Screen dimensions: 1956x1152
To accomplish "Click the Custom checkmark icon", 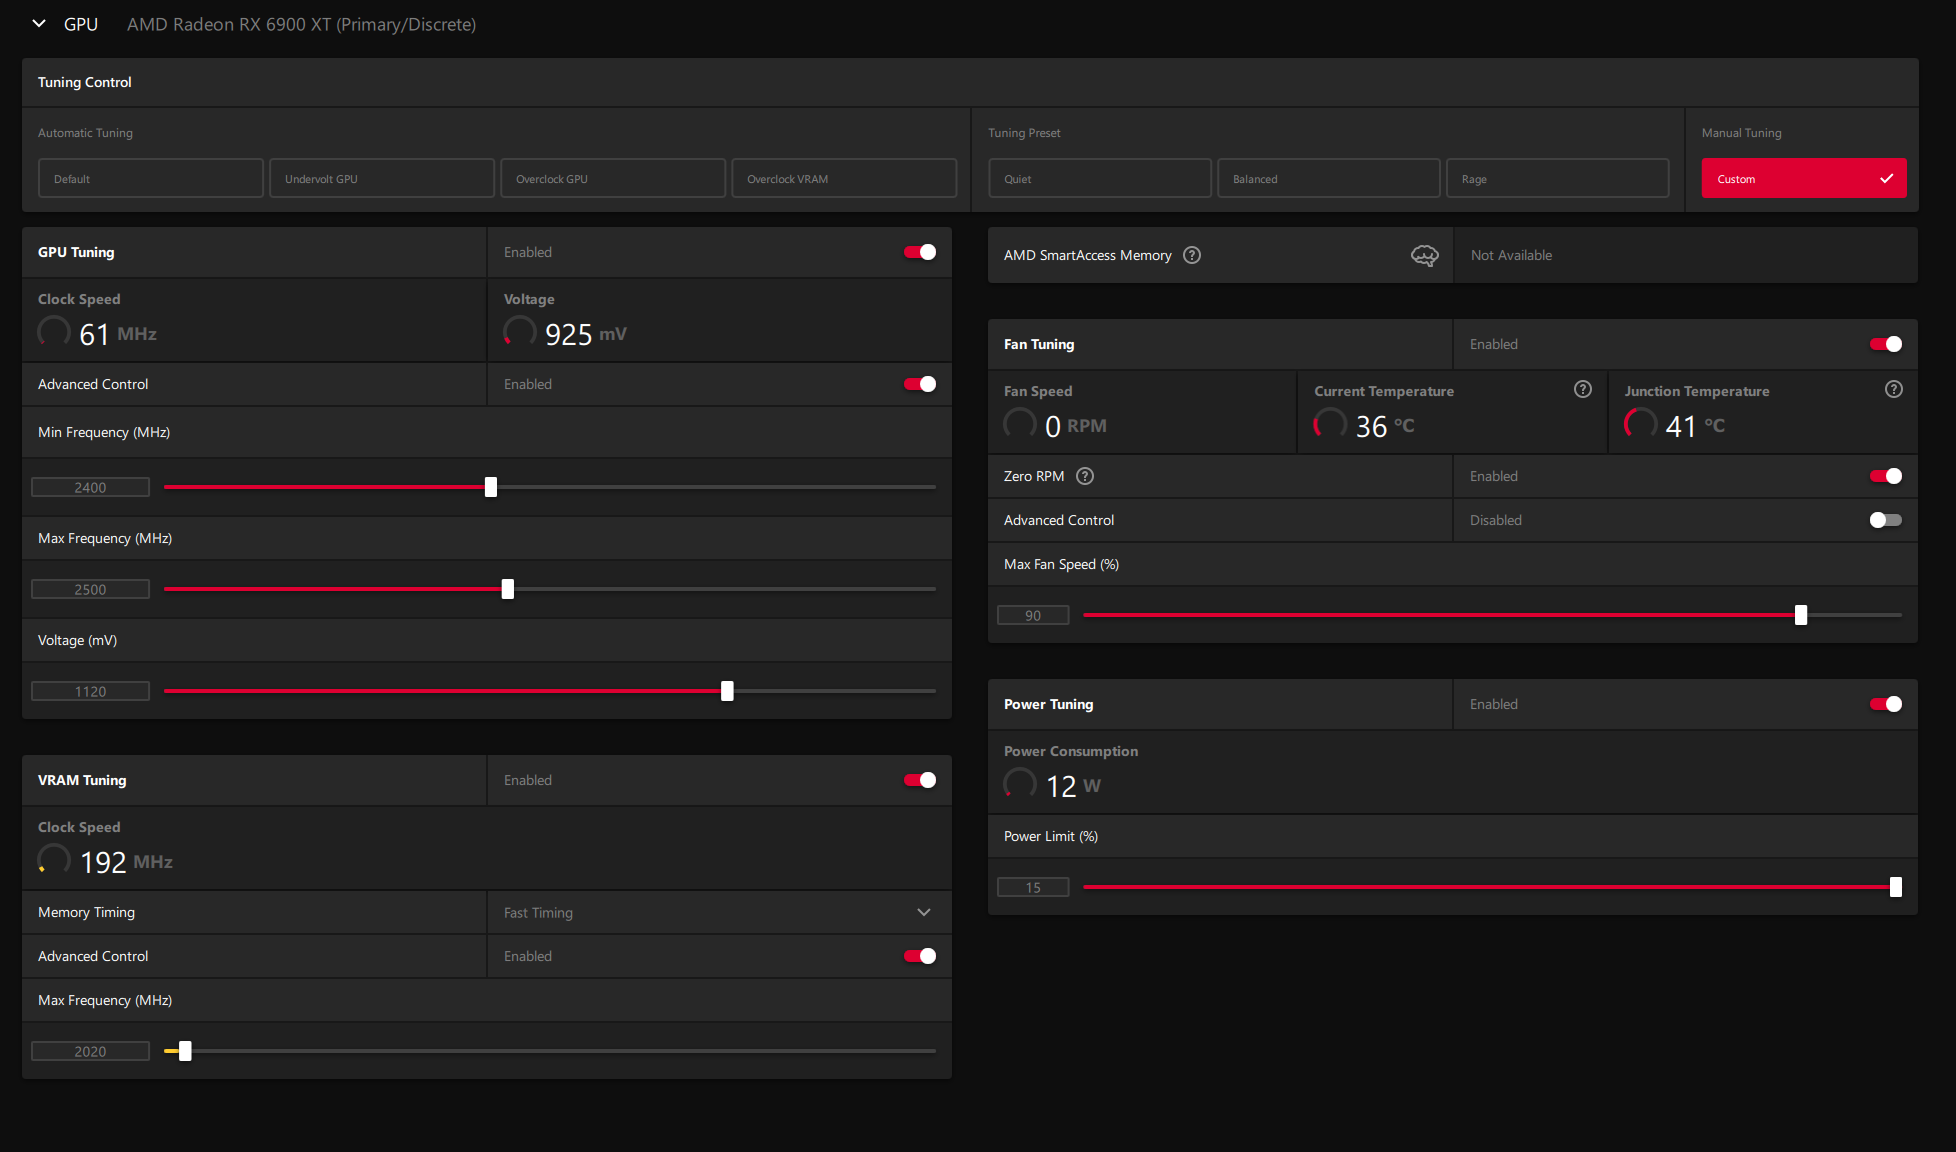I will point(1886,179).
